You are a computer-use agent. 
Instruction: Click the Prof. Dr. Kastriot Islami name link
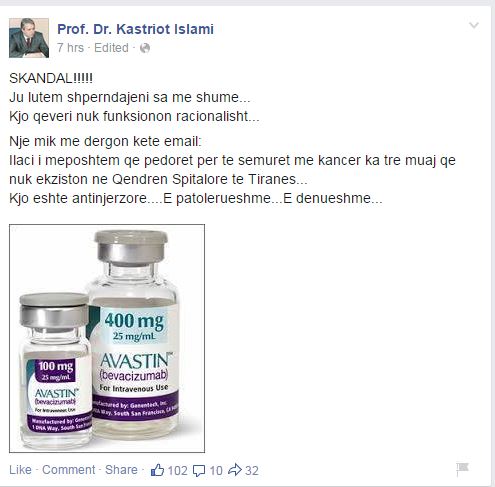[135, 29]
